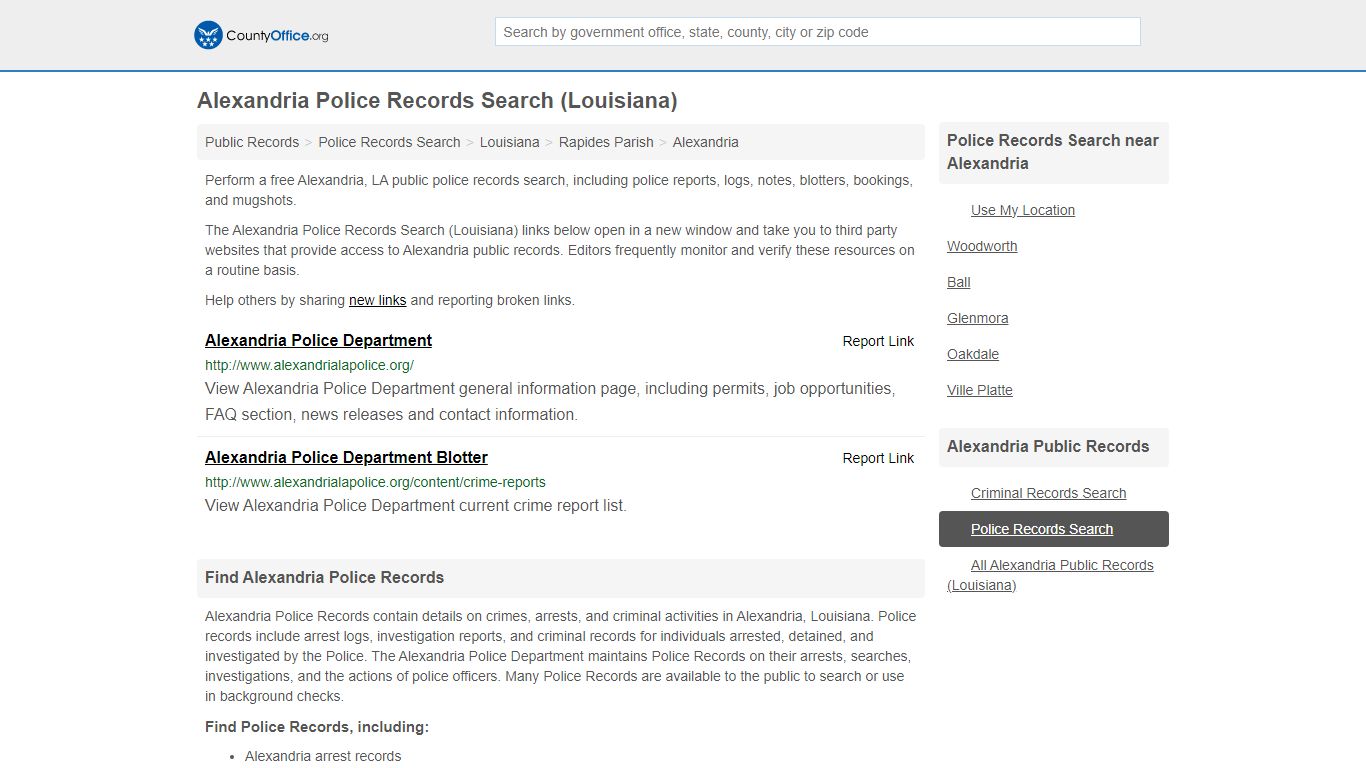Go to Louisiana breadcrumb
The width and height of the screenshot is (1366, 768).
pos(509,142)
